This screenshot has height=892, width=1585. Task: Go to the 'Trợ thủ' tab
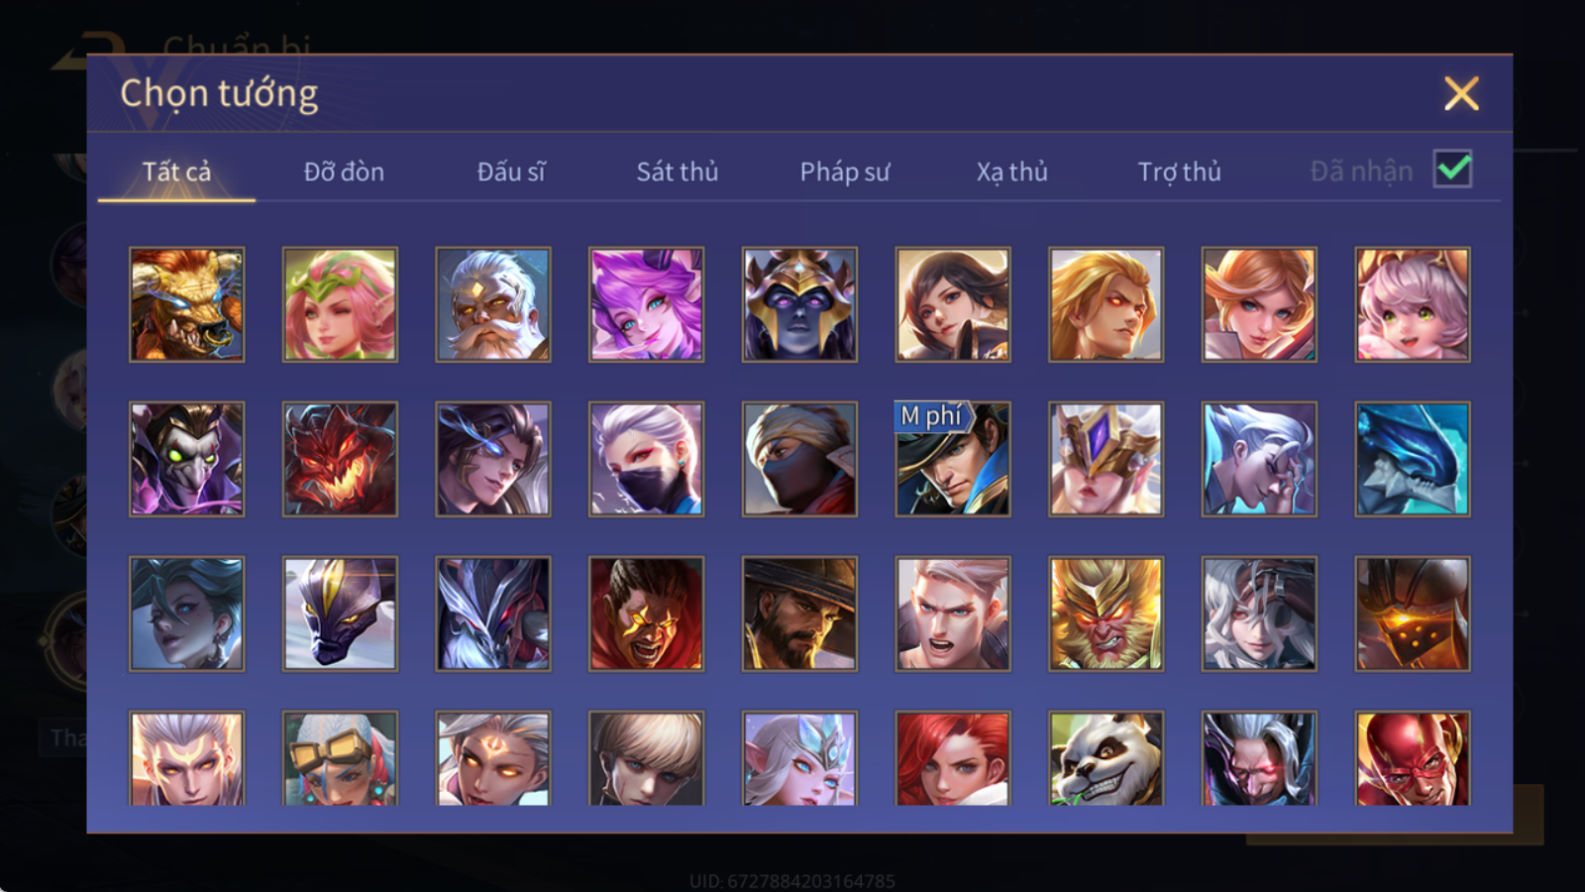coord(1179,172)
